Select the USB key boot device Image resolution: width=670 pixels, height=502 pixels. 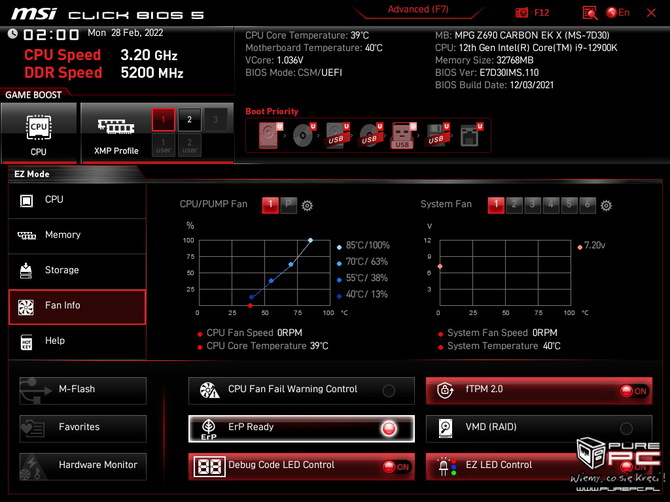403,135
